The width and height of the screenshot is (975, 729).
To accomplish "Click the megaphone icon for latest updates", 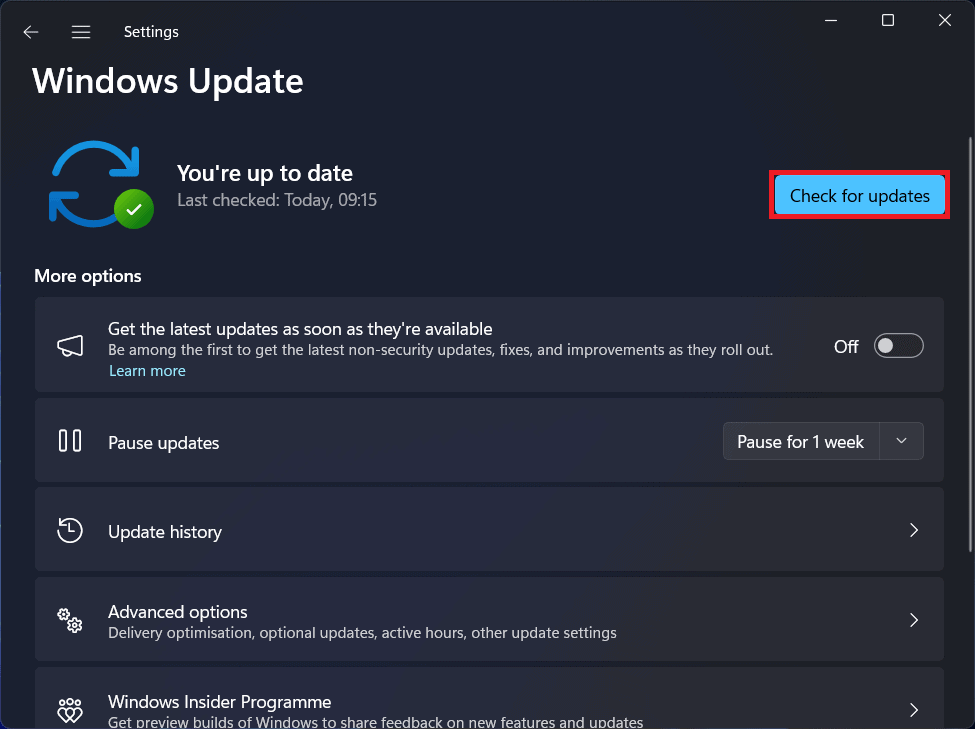I will (70, 346).
